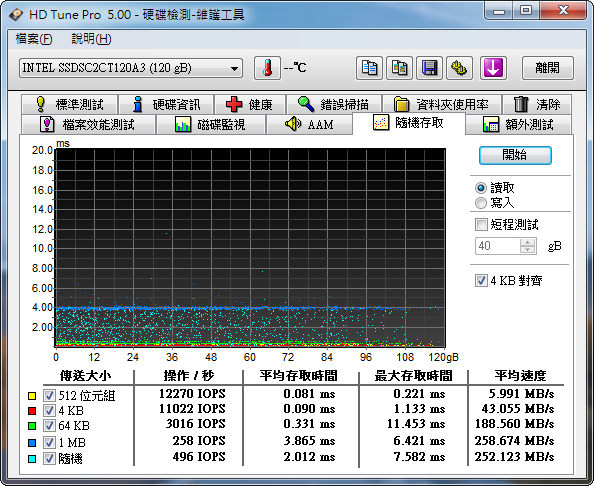Screen dimensions: 594x486
Task: Decrease short stroke size with down arrow
Action: pos(527,250)
